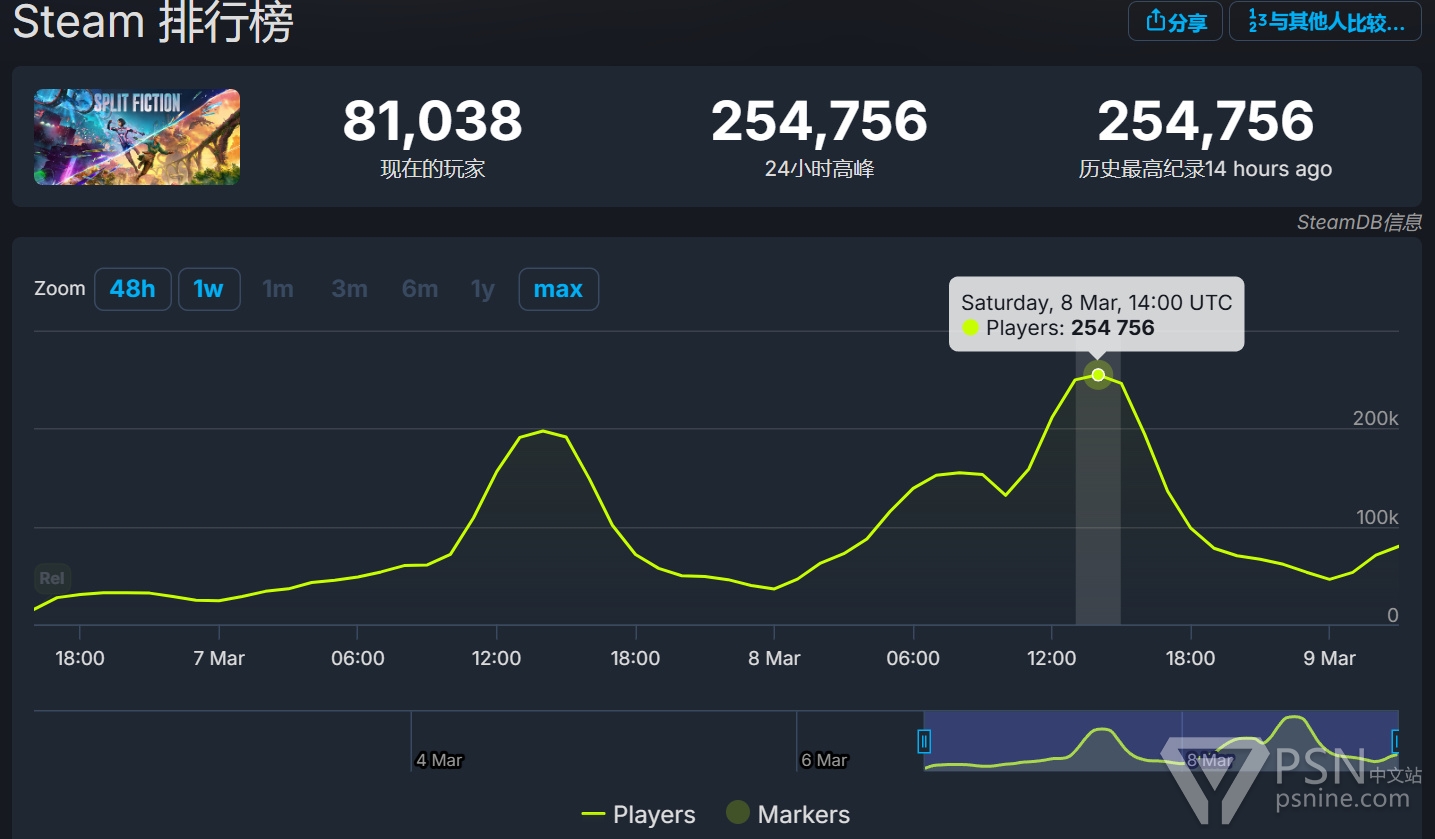1435x839 pixels.
Task: Toggle the Rel relative scale button
Action: (52, 578)
